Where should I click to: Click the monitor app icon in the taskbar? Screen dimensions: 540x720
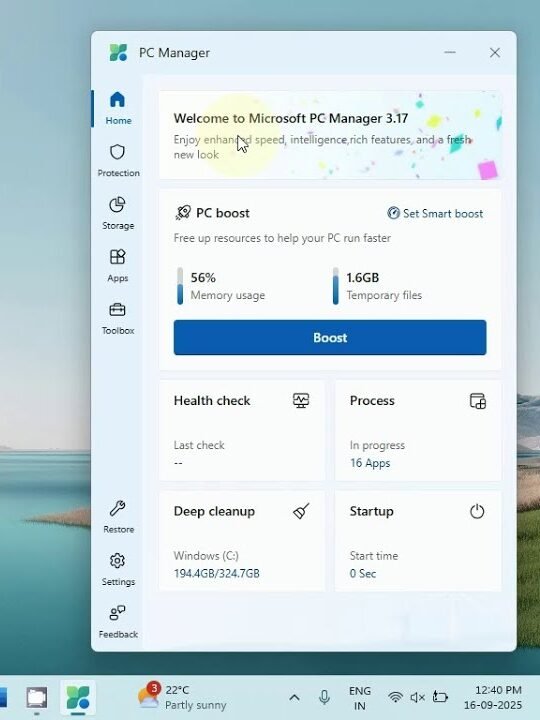click(x=37, y=698)
